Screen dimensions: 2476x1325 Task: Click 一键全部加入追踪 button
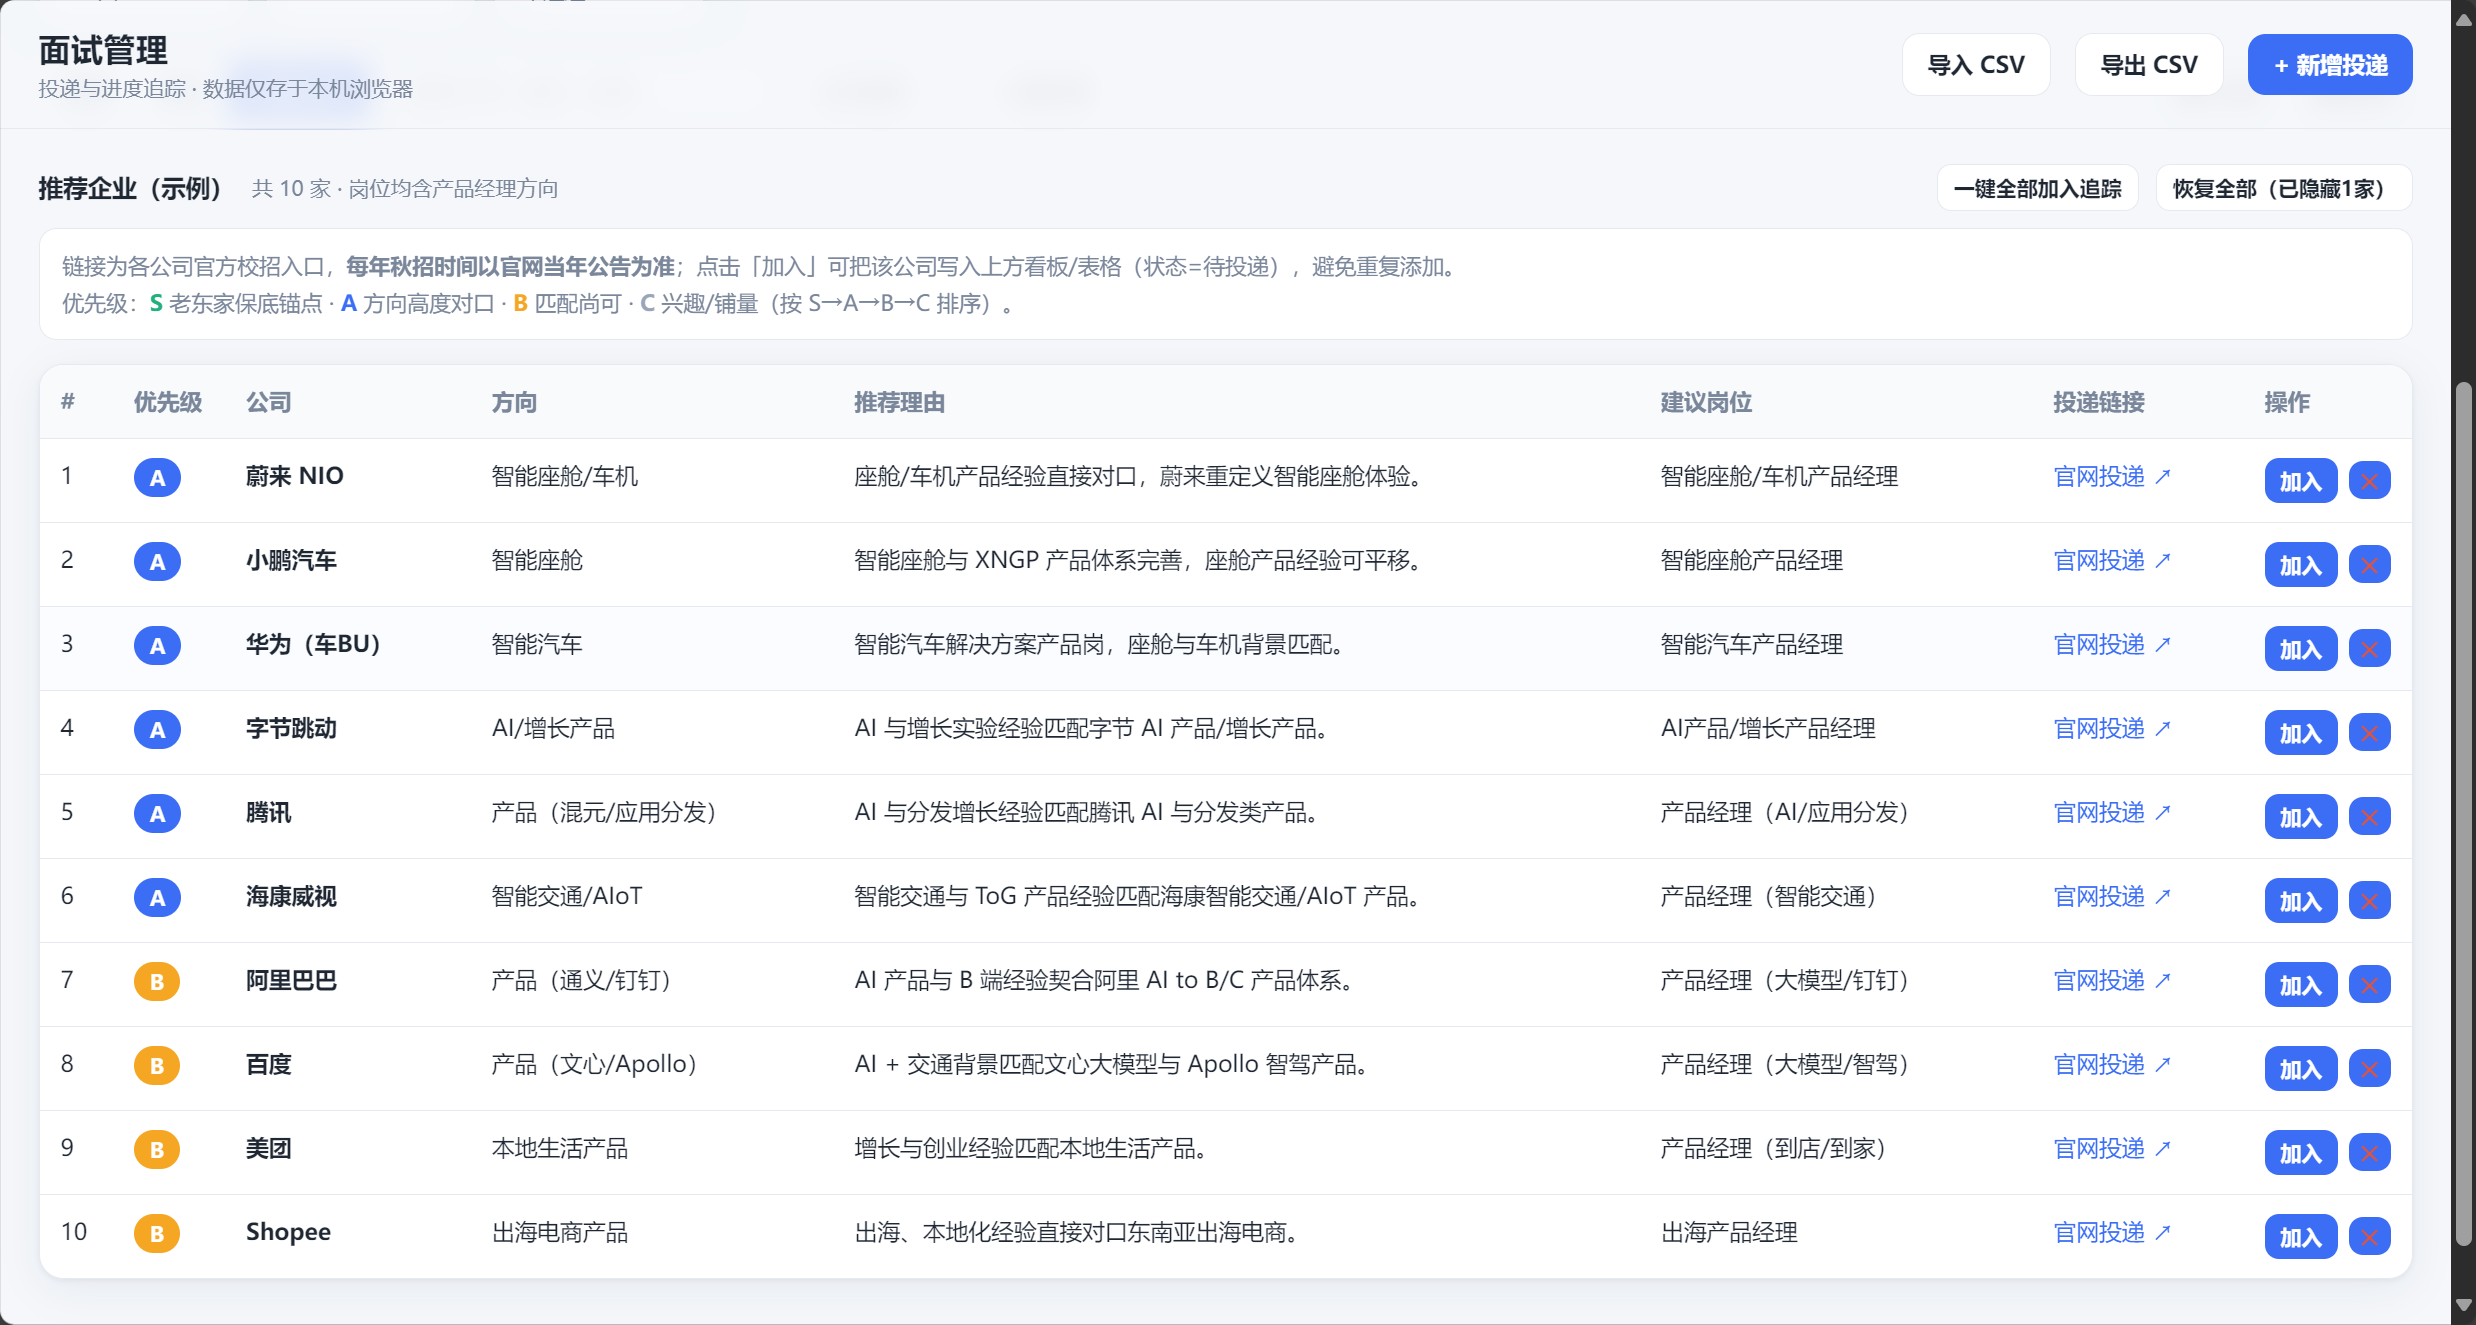click(x=2038, y=188)
